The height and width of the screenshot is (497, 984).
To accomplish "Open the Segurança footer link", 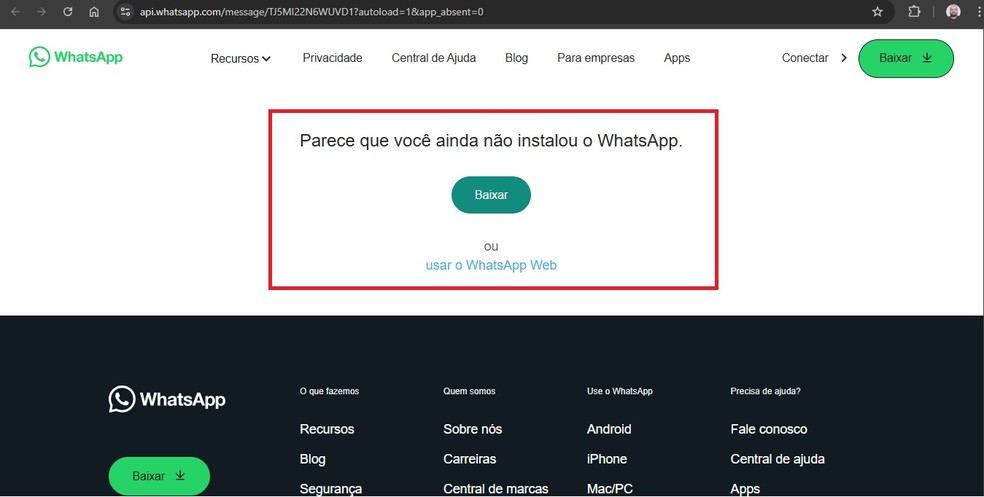I will tap(331, 489).
